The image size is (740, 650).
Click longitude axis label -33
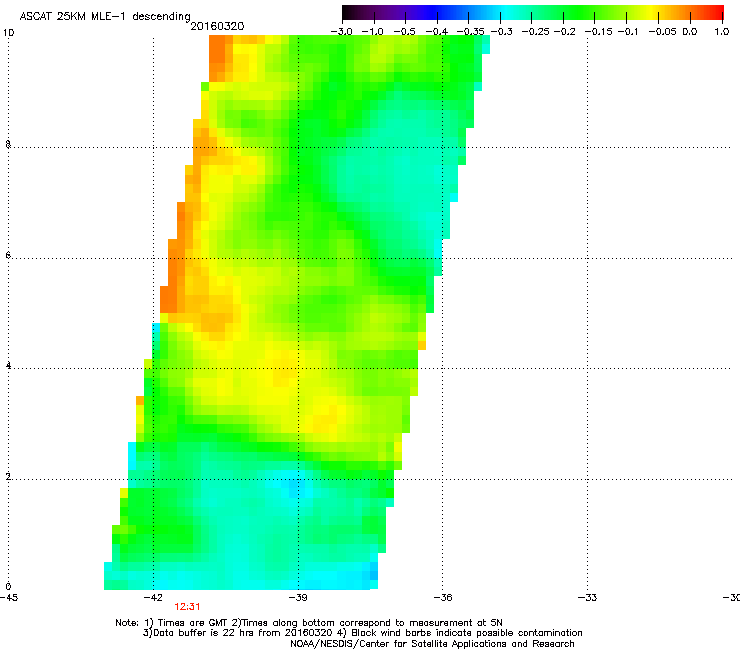(x=587, y=598)
